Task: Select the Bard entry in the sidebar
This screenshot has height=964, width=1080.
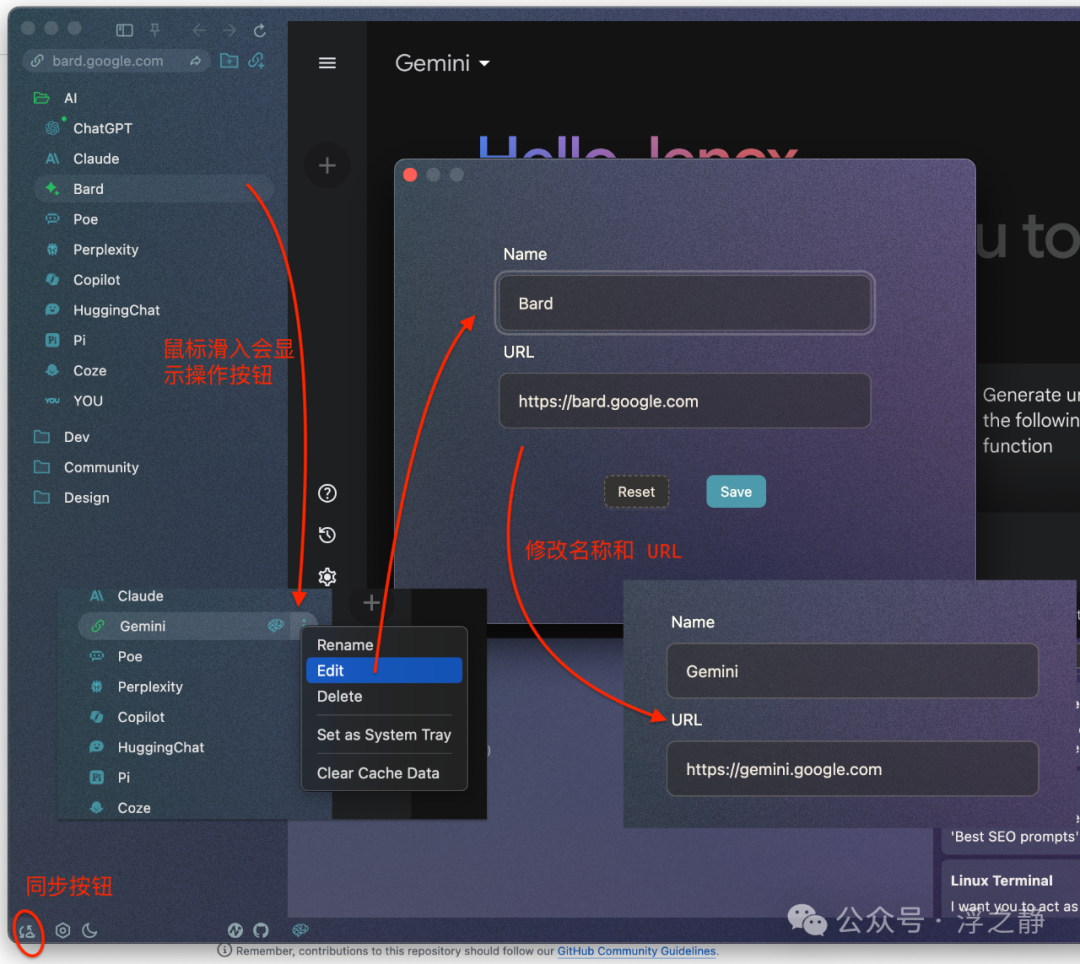Action: (x=153, y=189)
